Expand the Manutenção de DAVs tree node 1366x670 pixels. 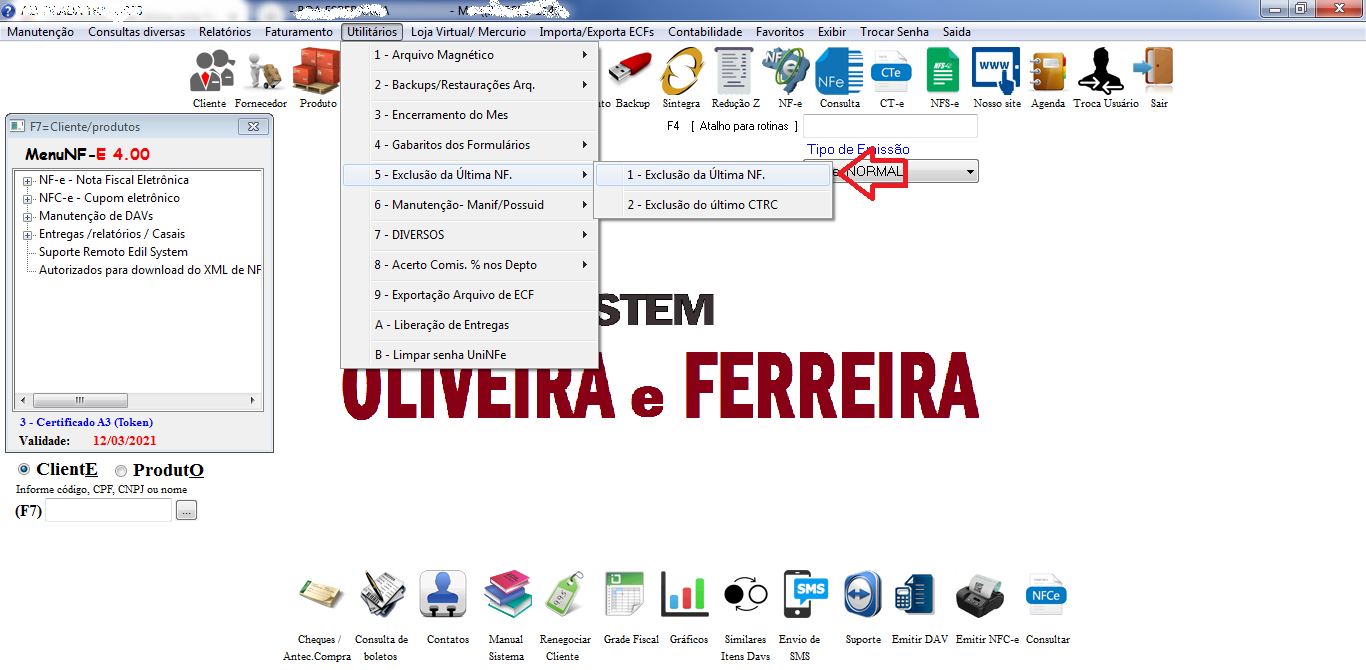(28, 217)
